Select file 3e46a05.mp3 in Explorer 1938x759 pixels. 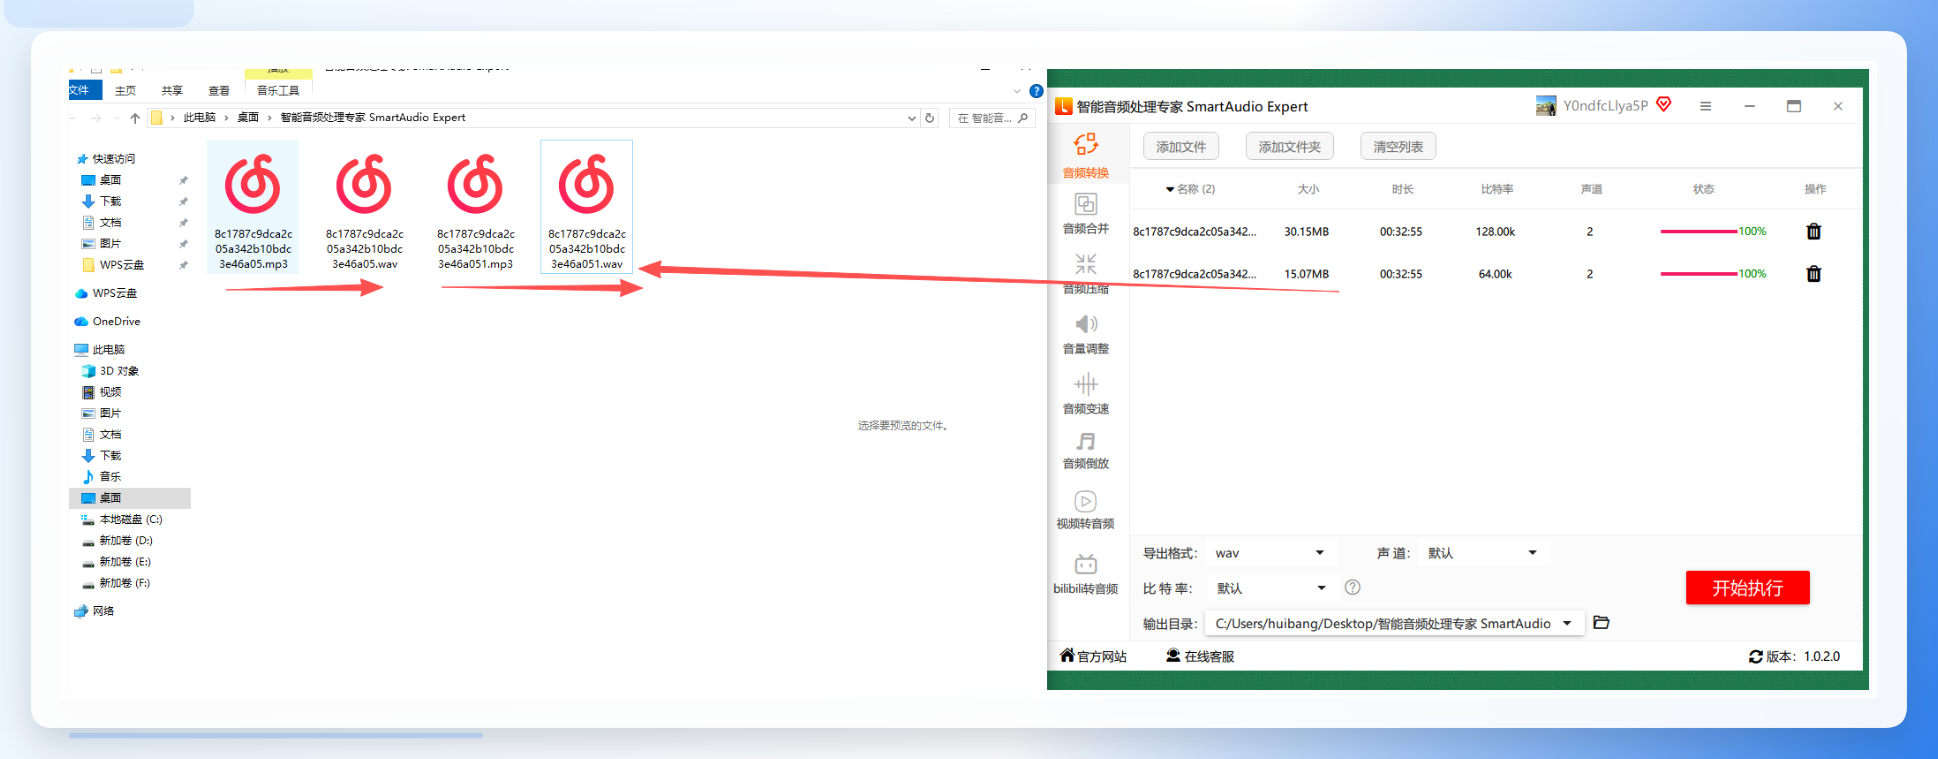tap(253, 207)
